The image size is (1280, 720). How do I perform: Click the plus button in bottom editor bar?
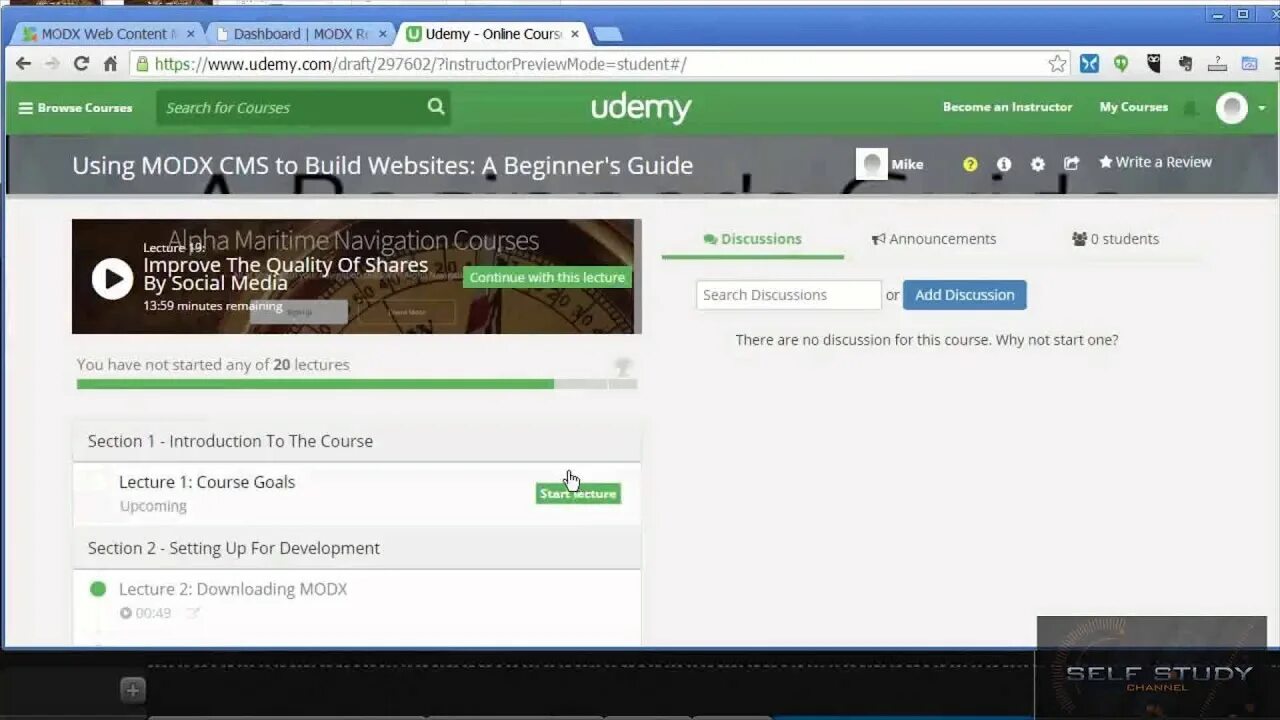pyautogui.click(x=133, y=690)
